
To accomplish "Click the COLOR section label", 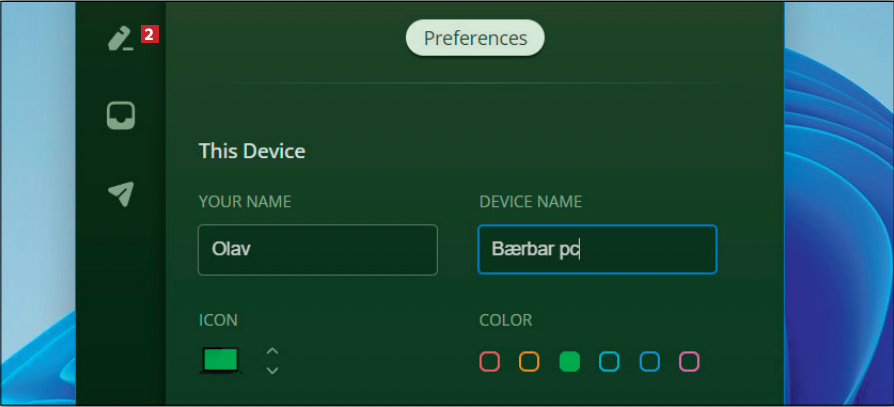I will point(506,321).
